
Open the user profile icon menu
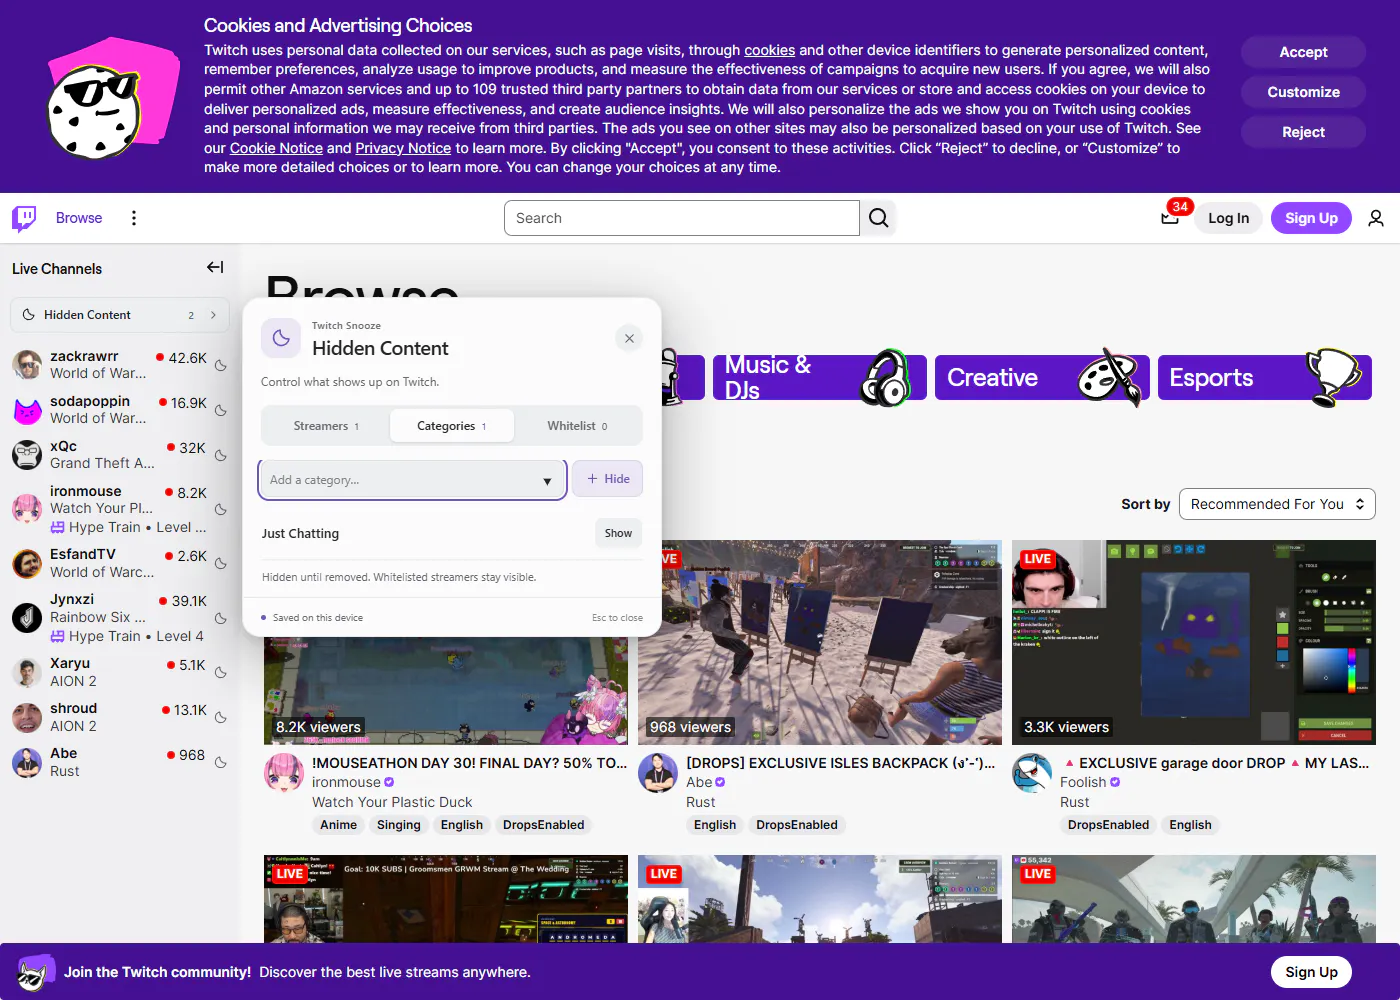(1376, 218)
